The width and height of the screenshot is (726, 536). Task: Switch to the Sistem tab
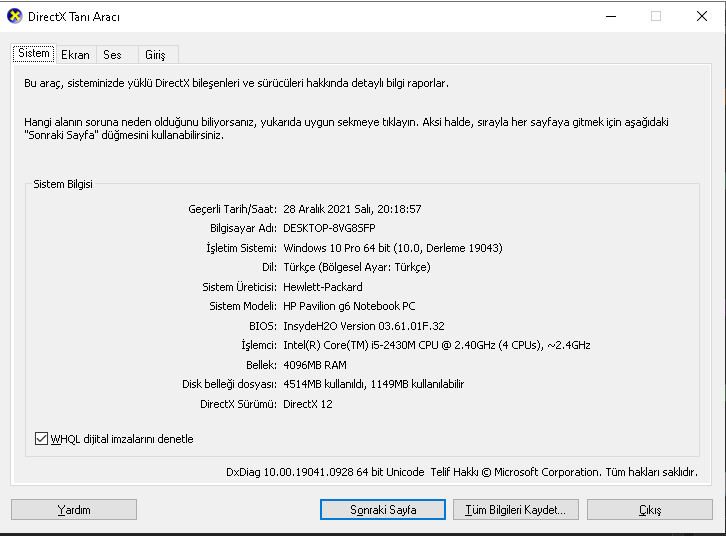coord(34,53)
